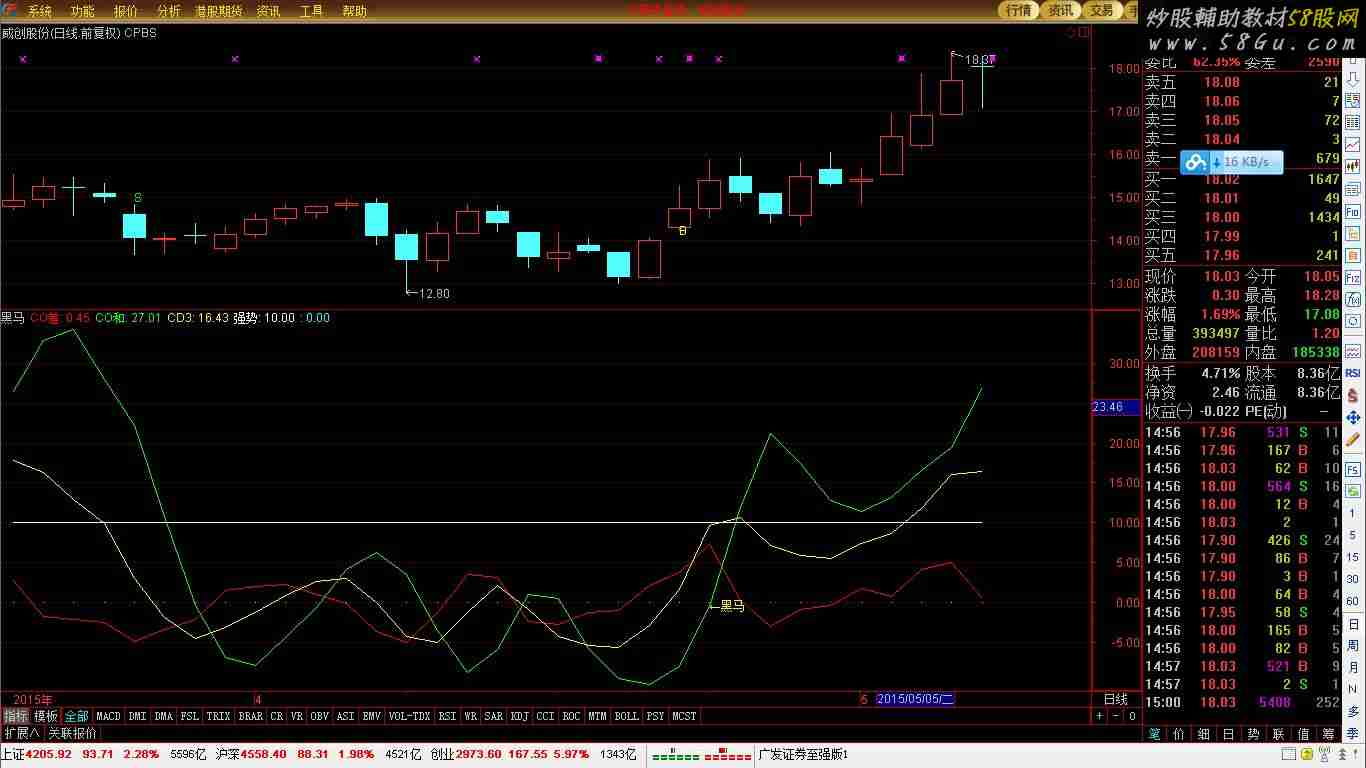Select the TRIX indicator tab
The width and height of the screenshot is (1366, 768).
point(219,716)
